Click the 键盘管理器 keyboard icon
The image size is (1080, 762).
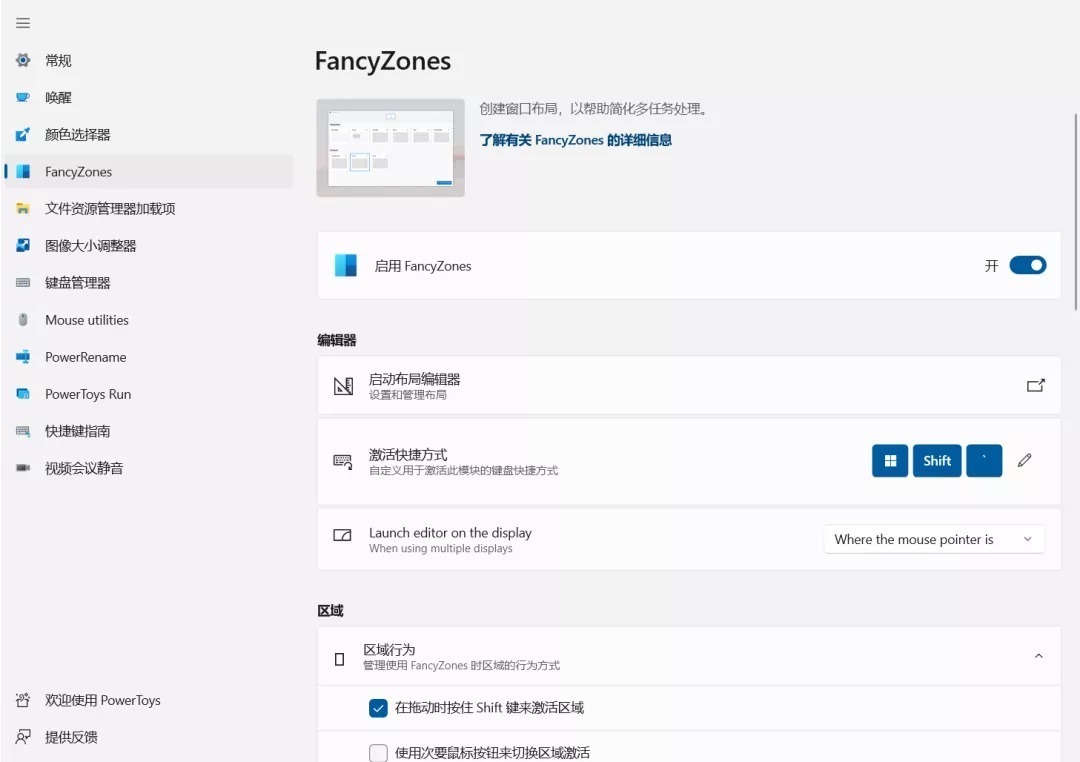[x=23, y=283]
